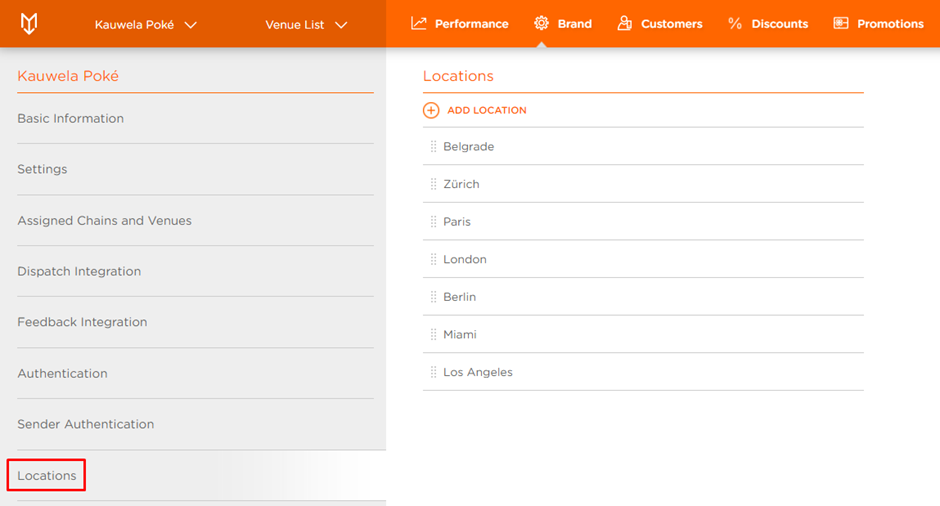
Task: Grab the drag handle next to Belgrade
Action: point(433,146)
